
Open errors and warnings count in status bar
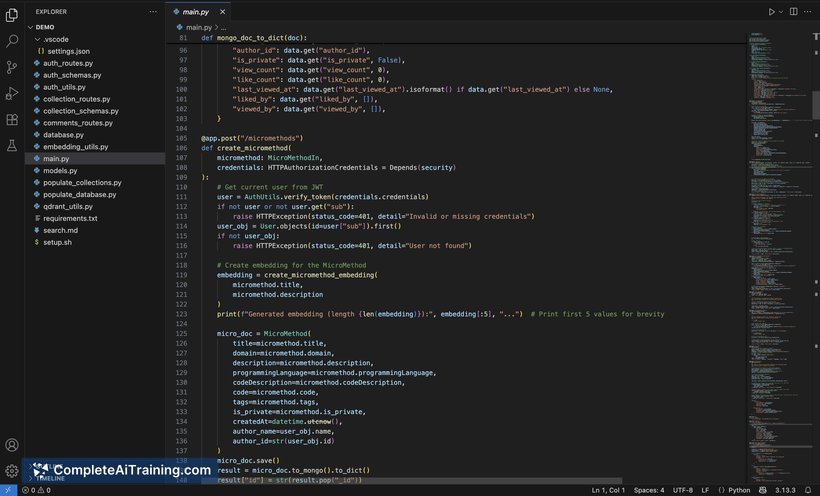(37, 490)
